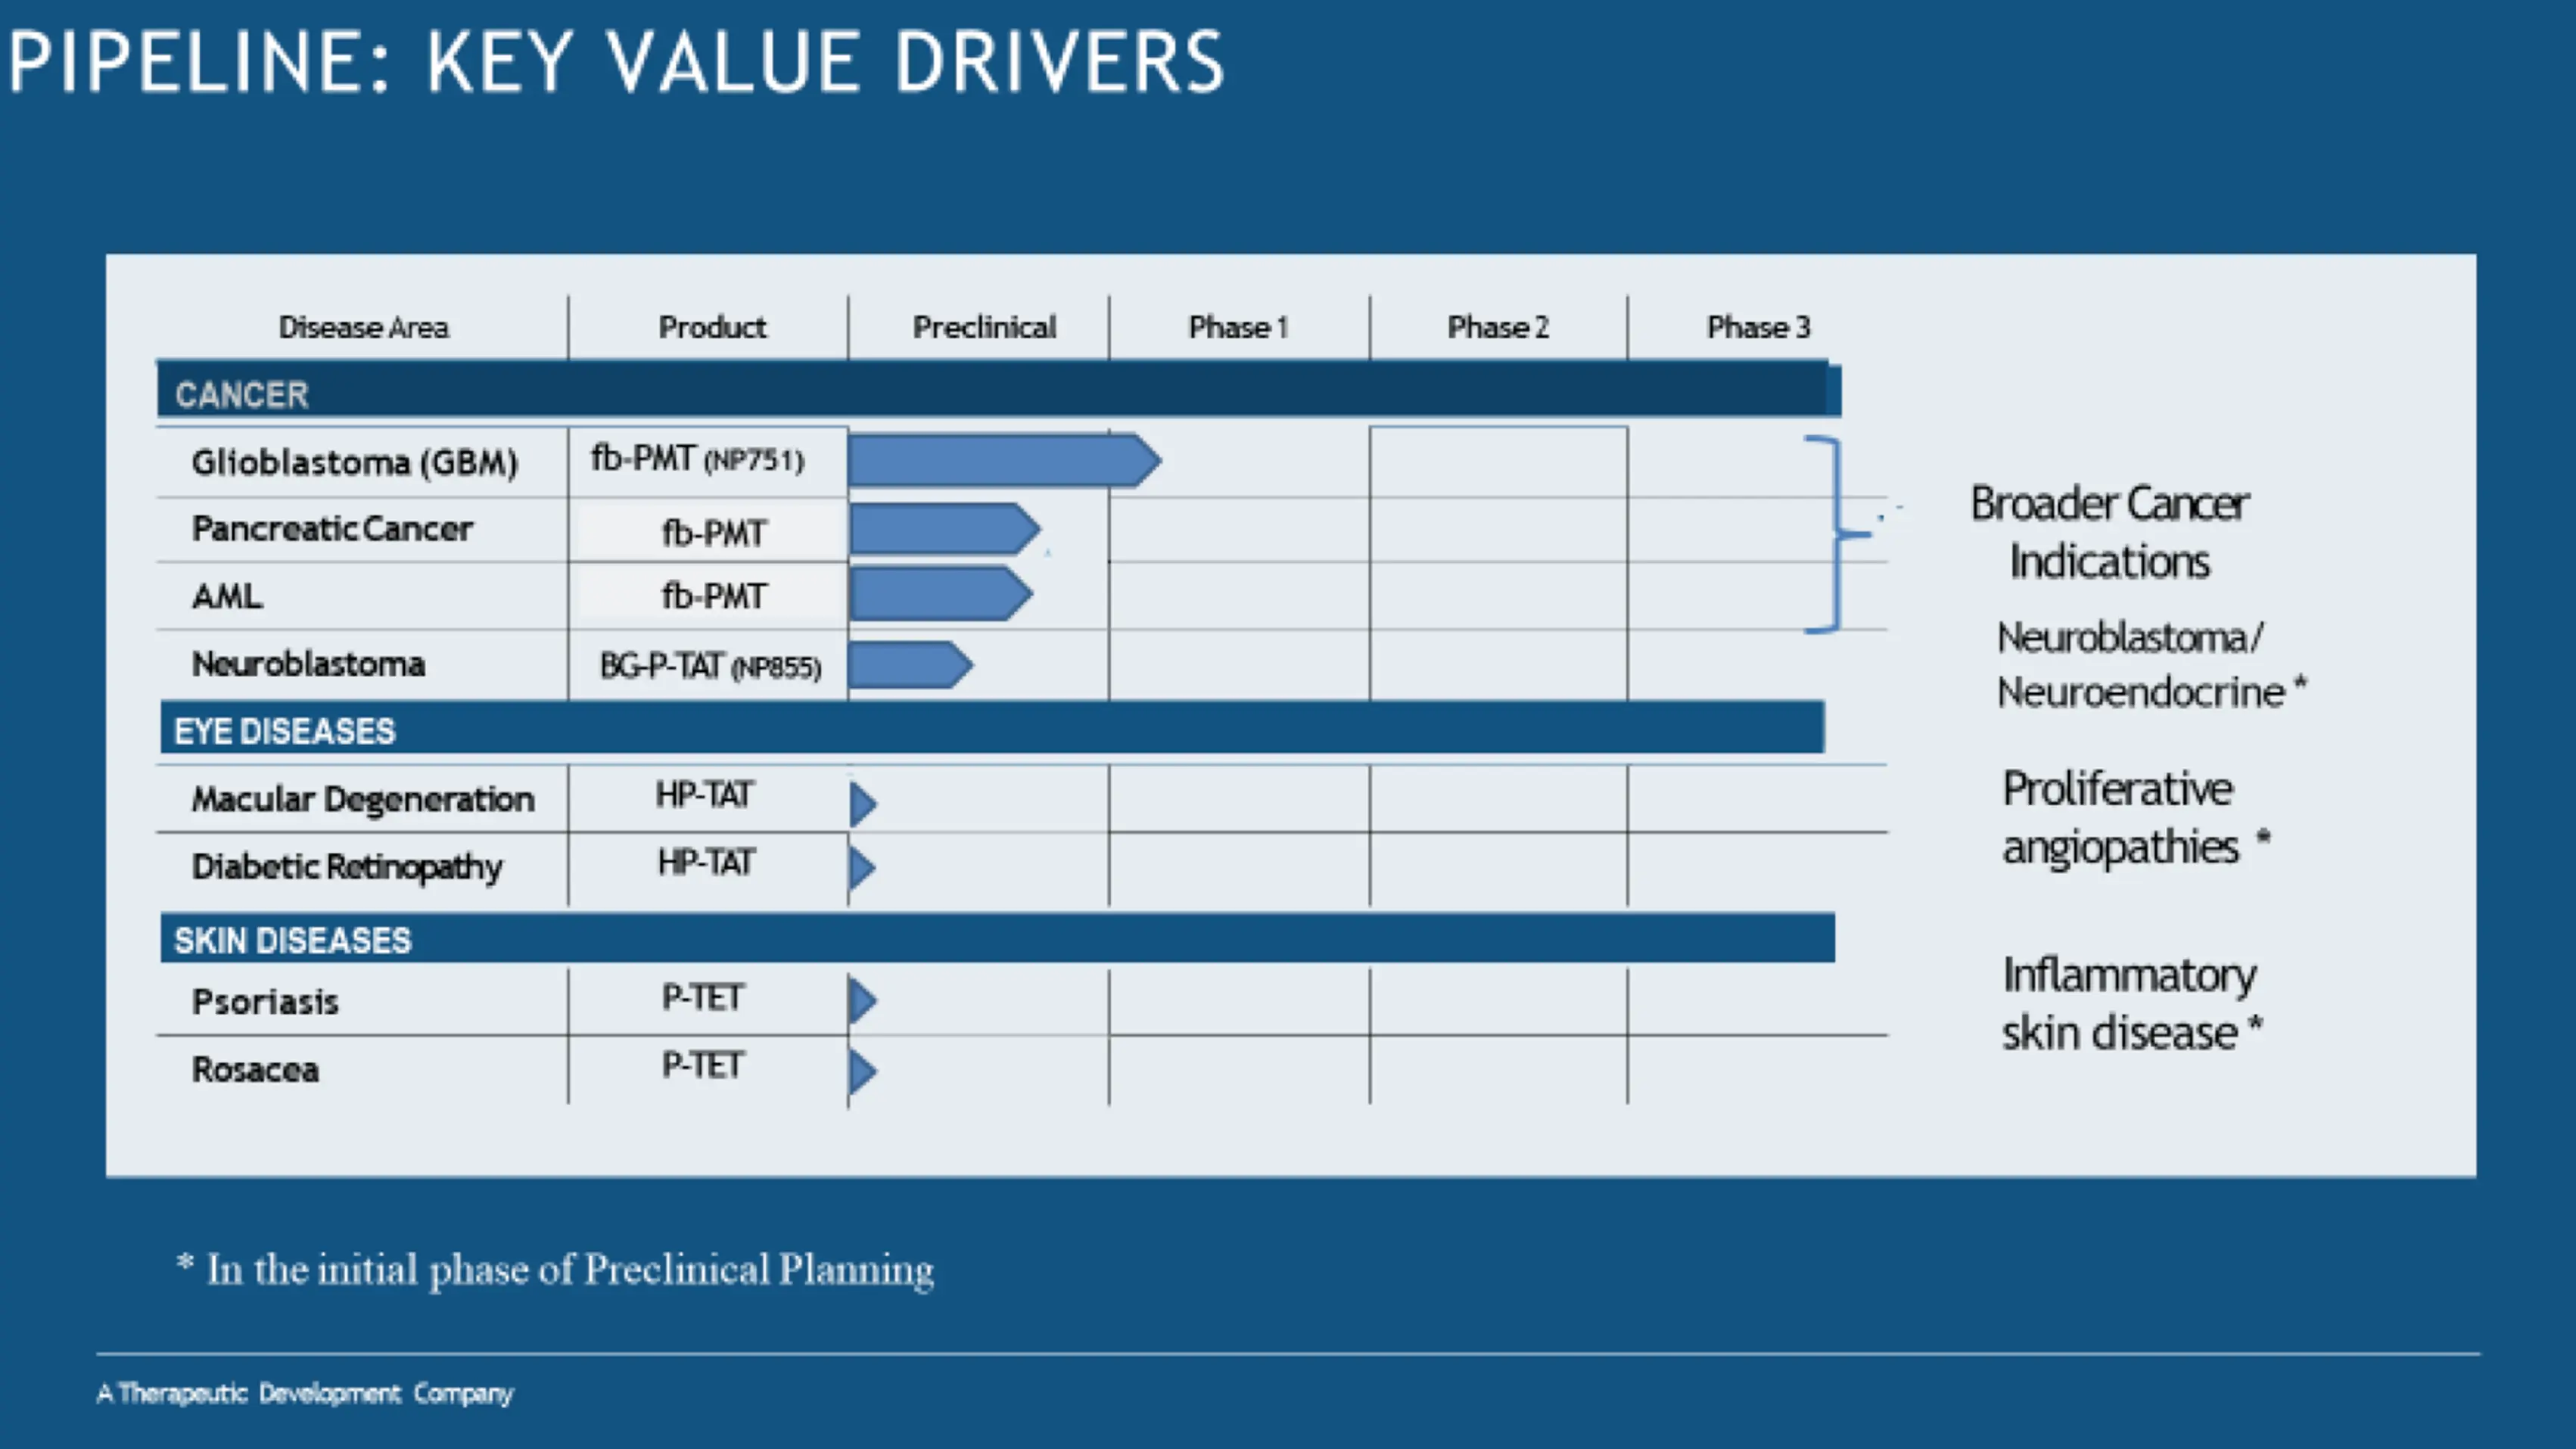Click the Psoriasis row label

point(265,1001)
